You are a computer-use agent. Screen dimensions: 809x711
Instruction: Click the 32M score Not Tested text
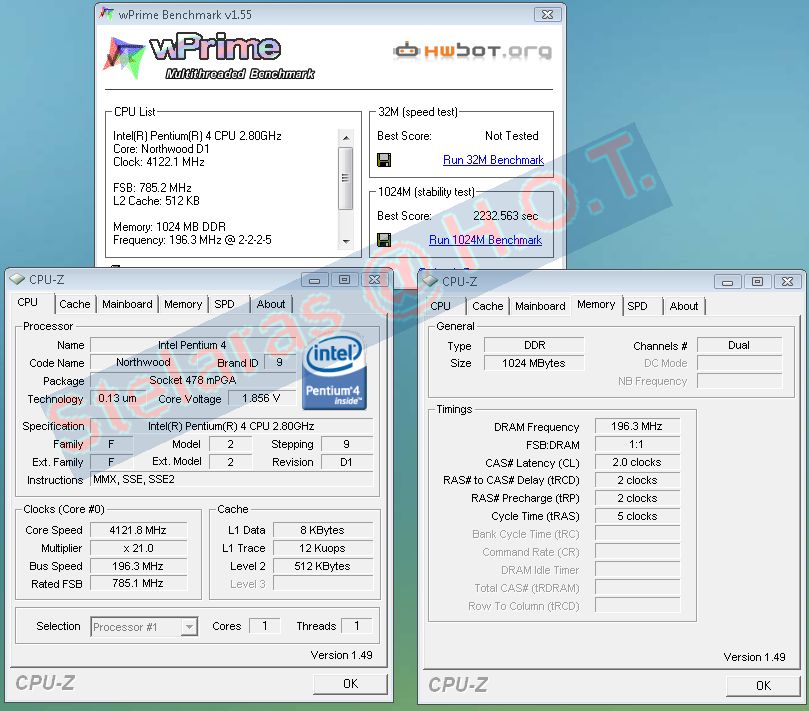pyautogui.click(x=511, y=136)
